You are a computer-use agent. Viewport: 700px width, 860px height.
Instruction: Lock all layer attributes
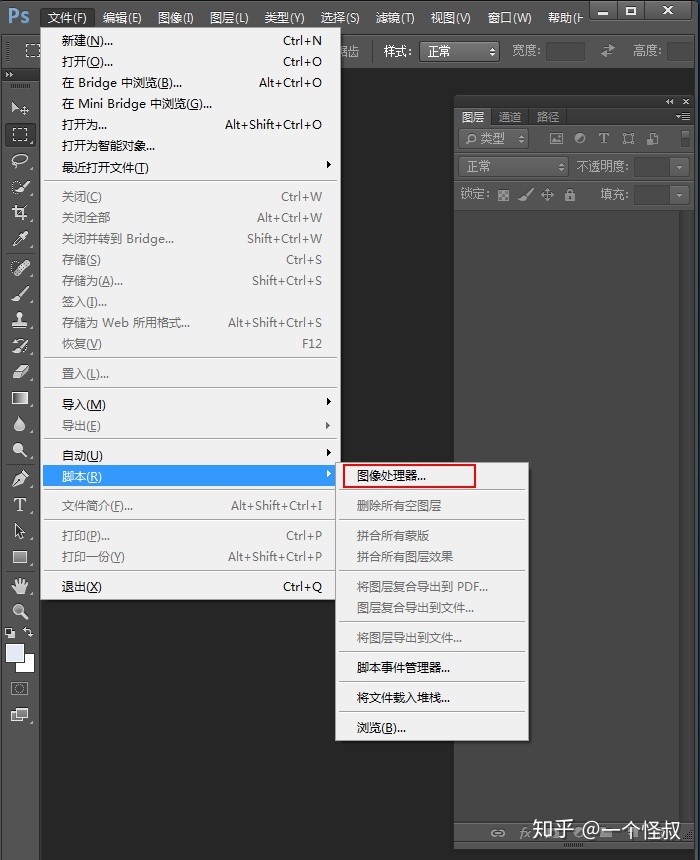click(570, 195)
